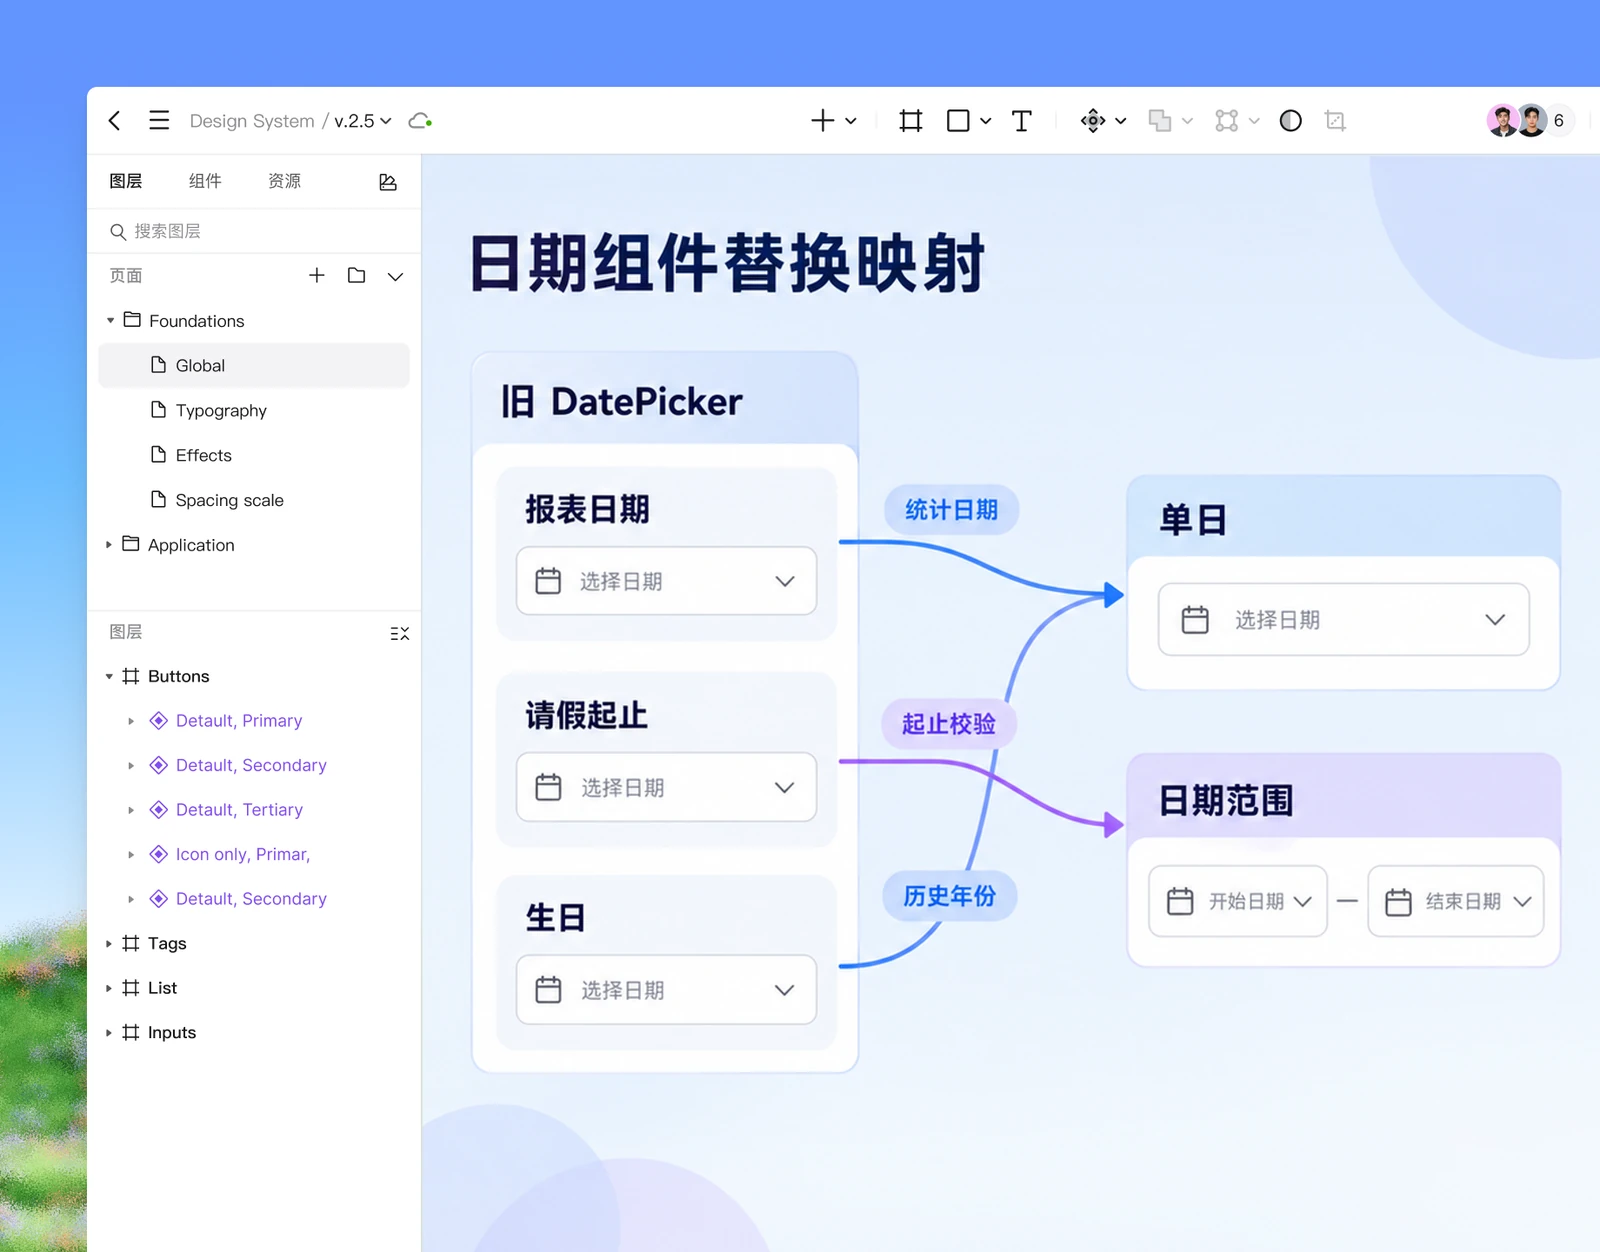Image resolution: width=1600 pixels, height=1252 pixels.
Task: Click the boolean union shapes icon
Action: point(1160,121)
